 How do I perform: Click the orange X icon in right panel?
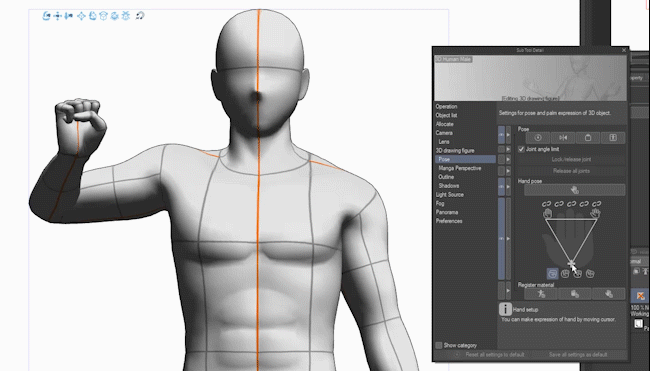point(640,296)
